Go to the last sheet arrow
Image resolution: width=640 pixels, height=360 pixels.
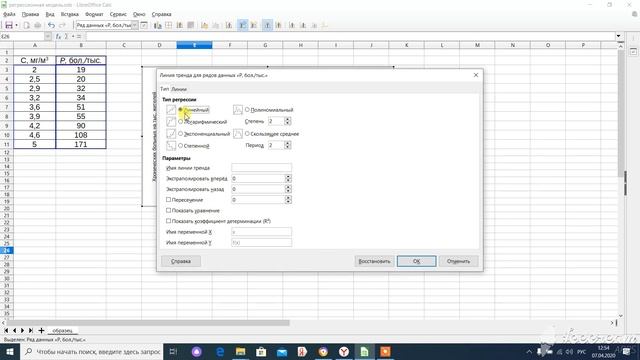click(x=31, y=330)
